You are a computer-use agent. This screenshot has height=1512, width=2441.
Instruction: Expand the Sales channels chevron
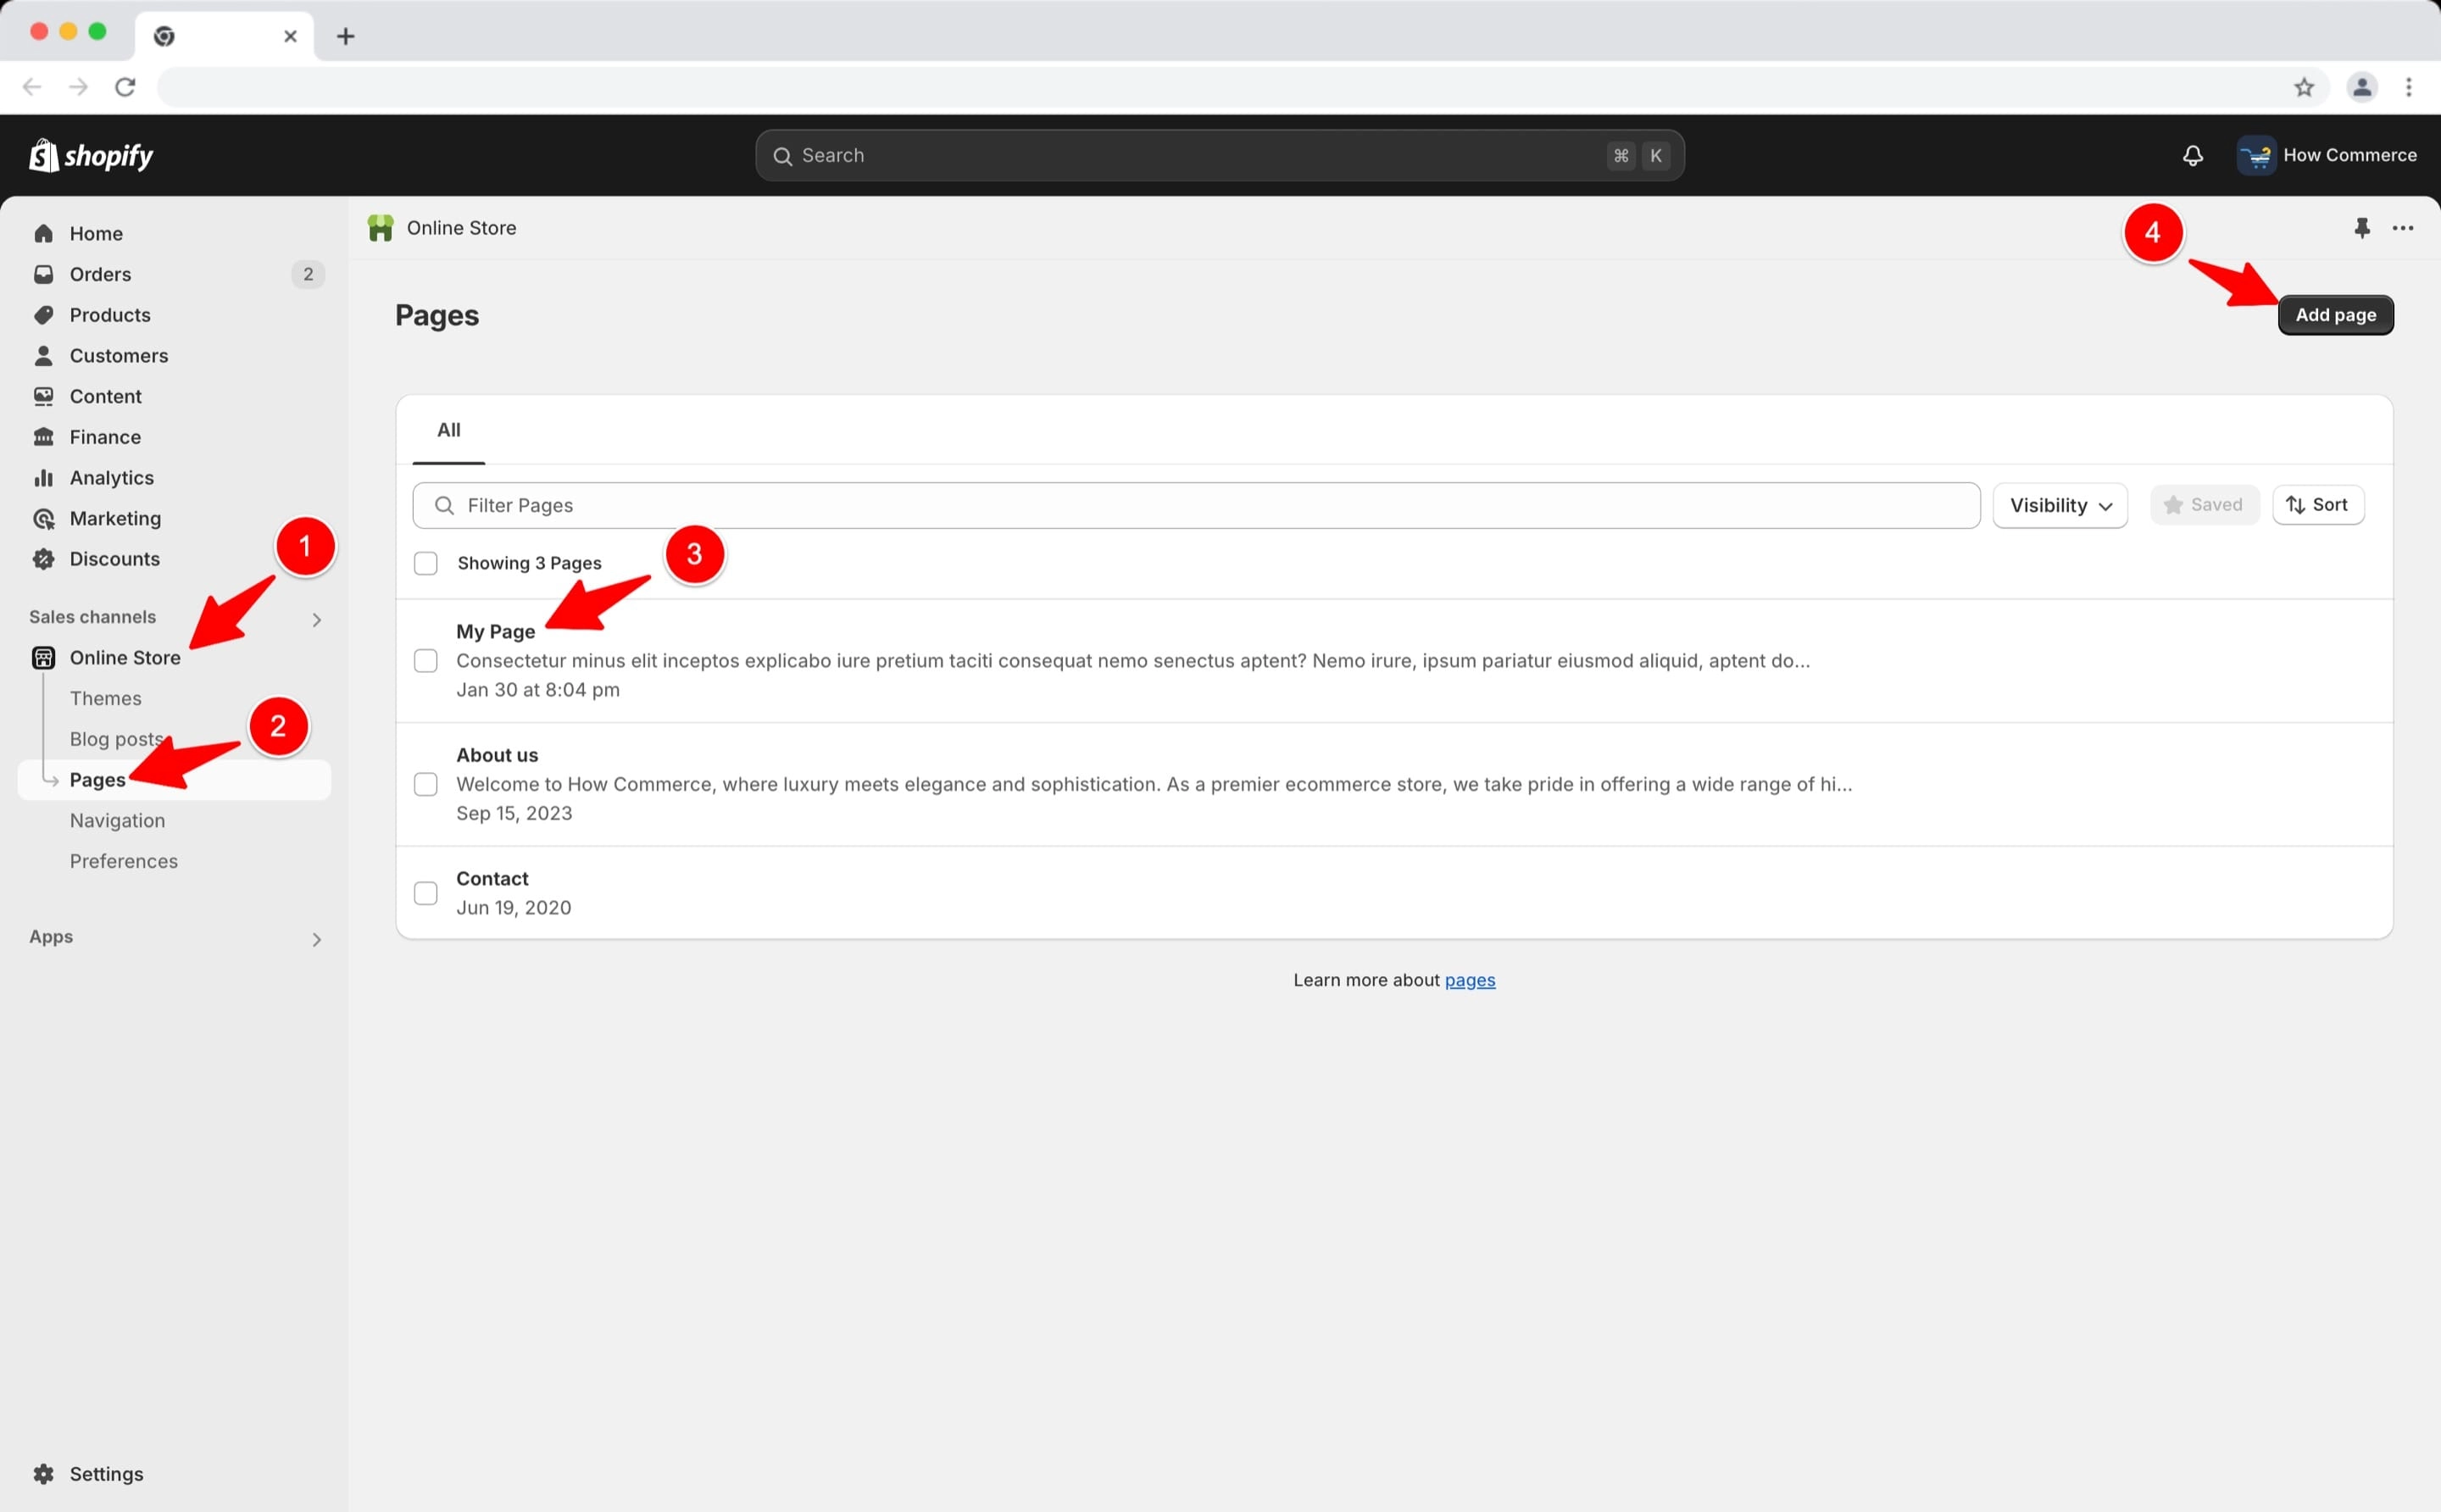pos(316,620)
